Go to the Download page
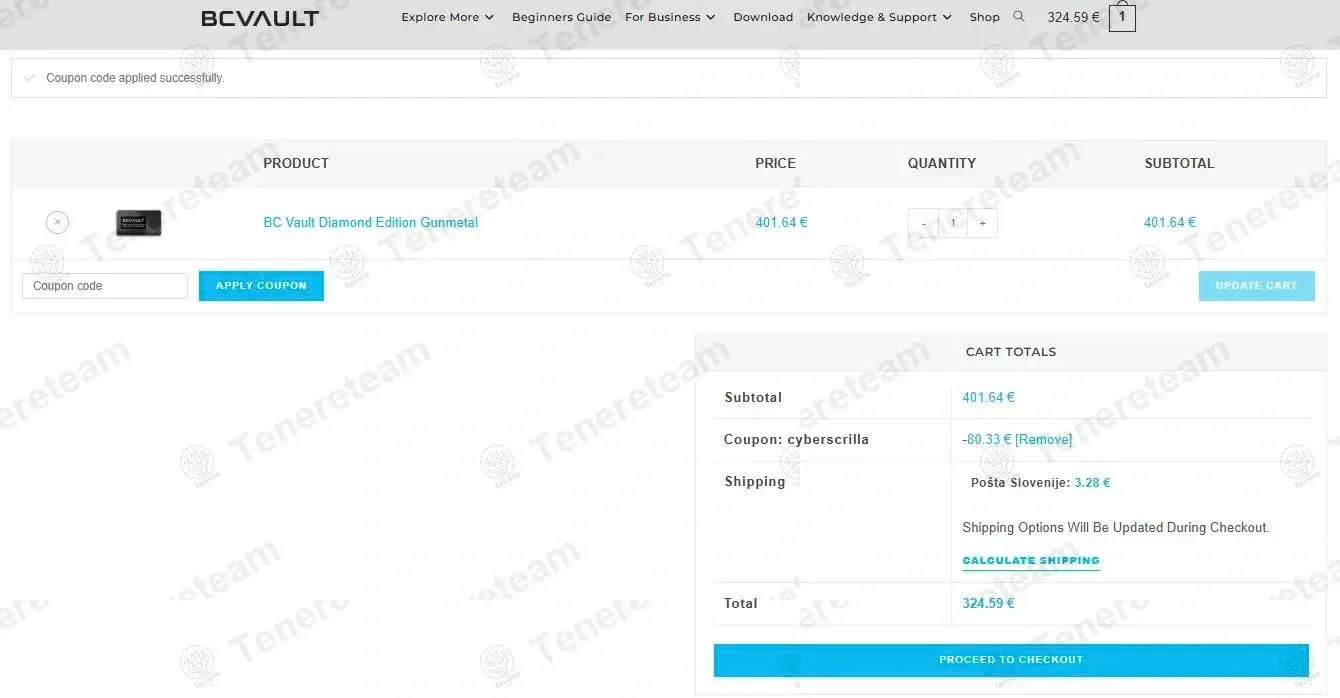This screenshot has height=698, width=1340. (x=763, y=17)
